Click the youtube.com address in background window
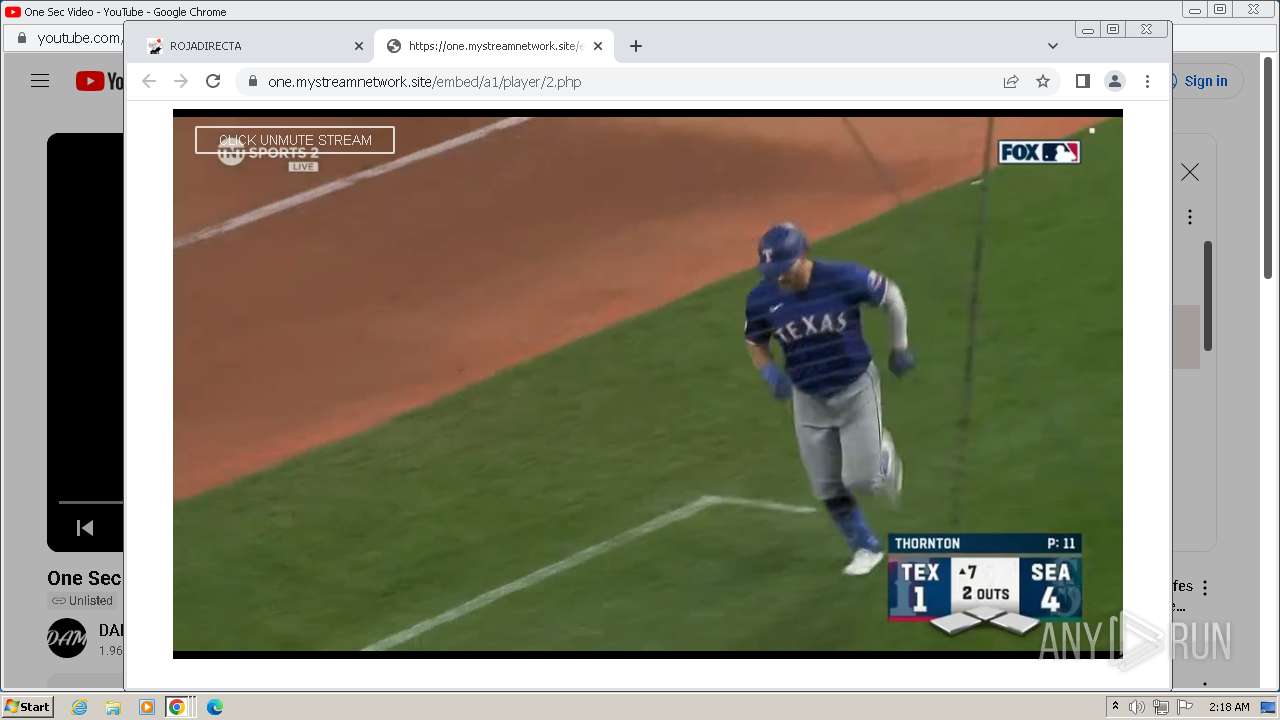Viewport: 1280px width, 720px height. click(79, 38)
